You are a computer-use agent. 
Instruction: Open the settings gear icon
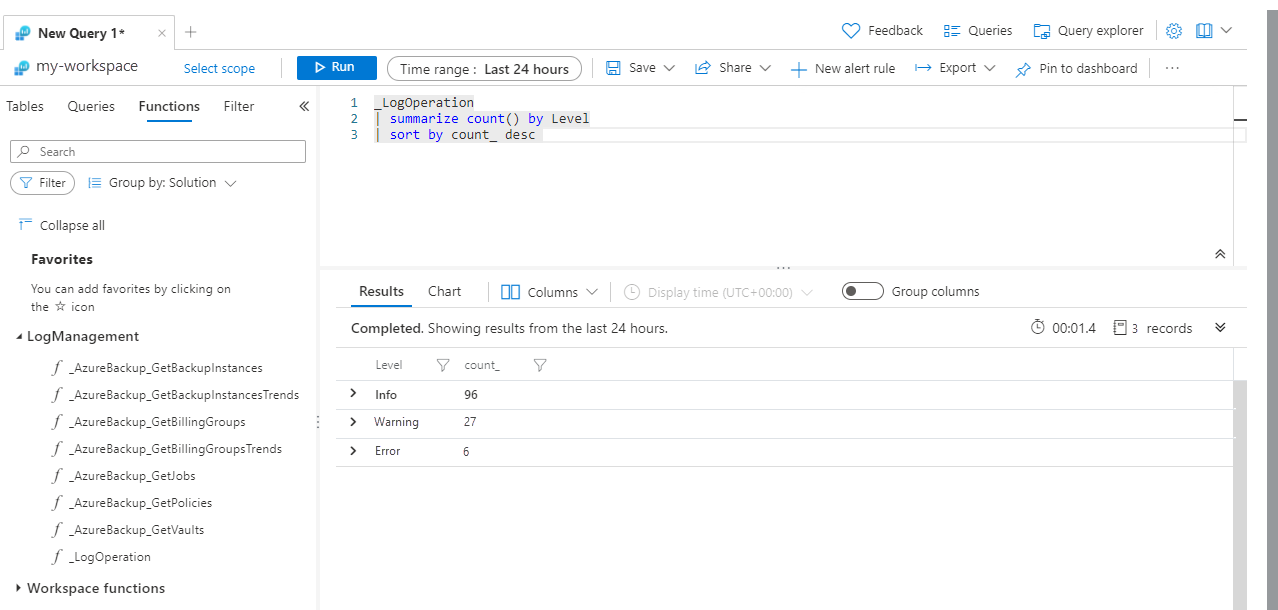tap(1174, 31)
